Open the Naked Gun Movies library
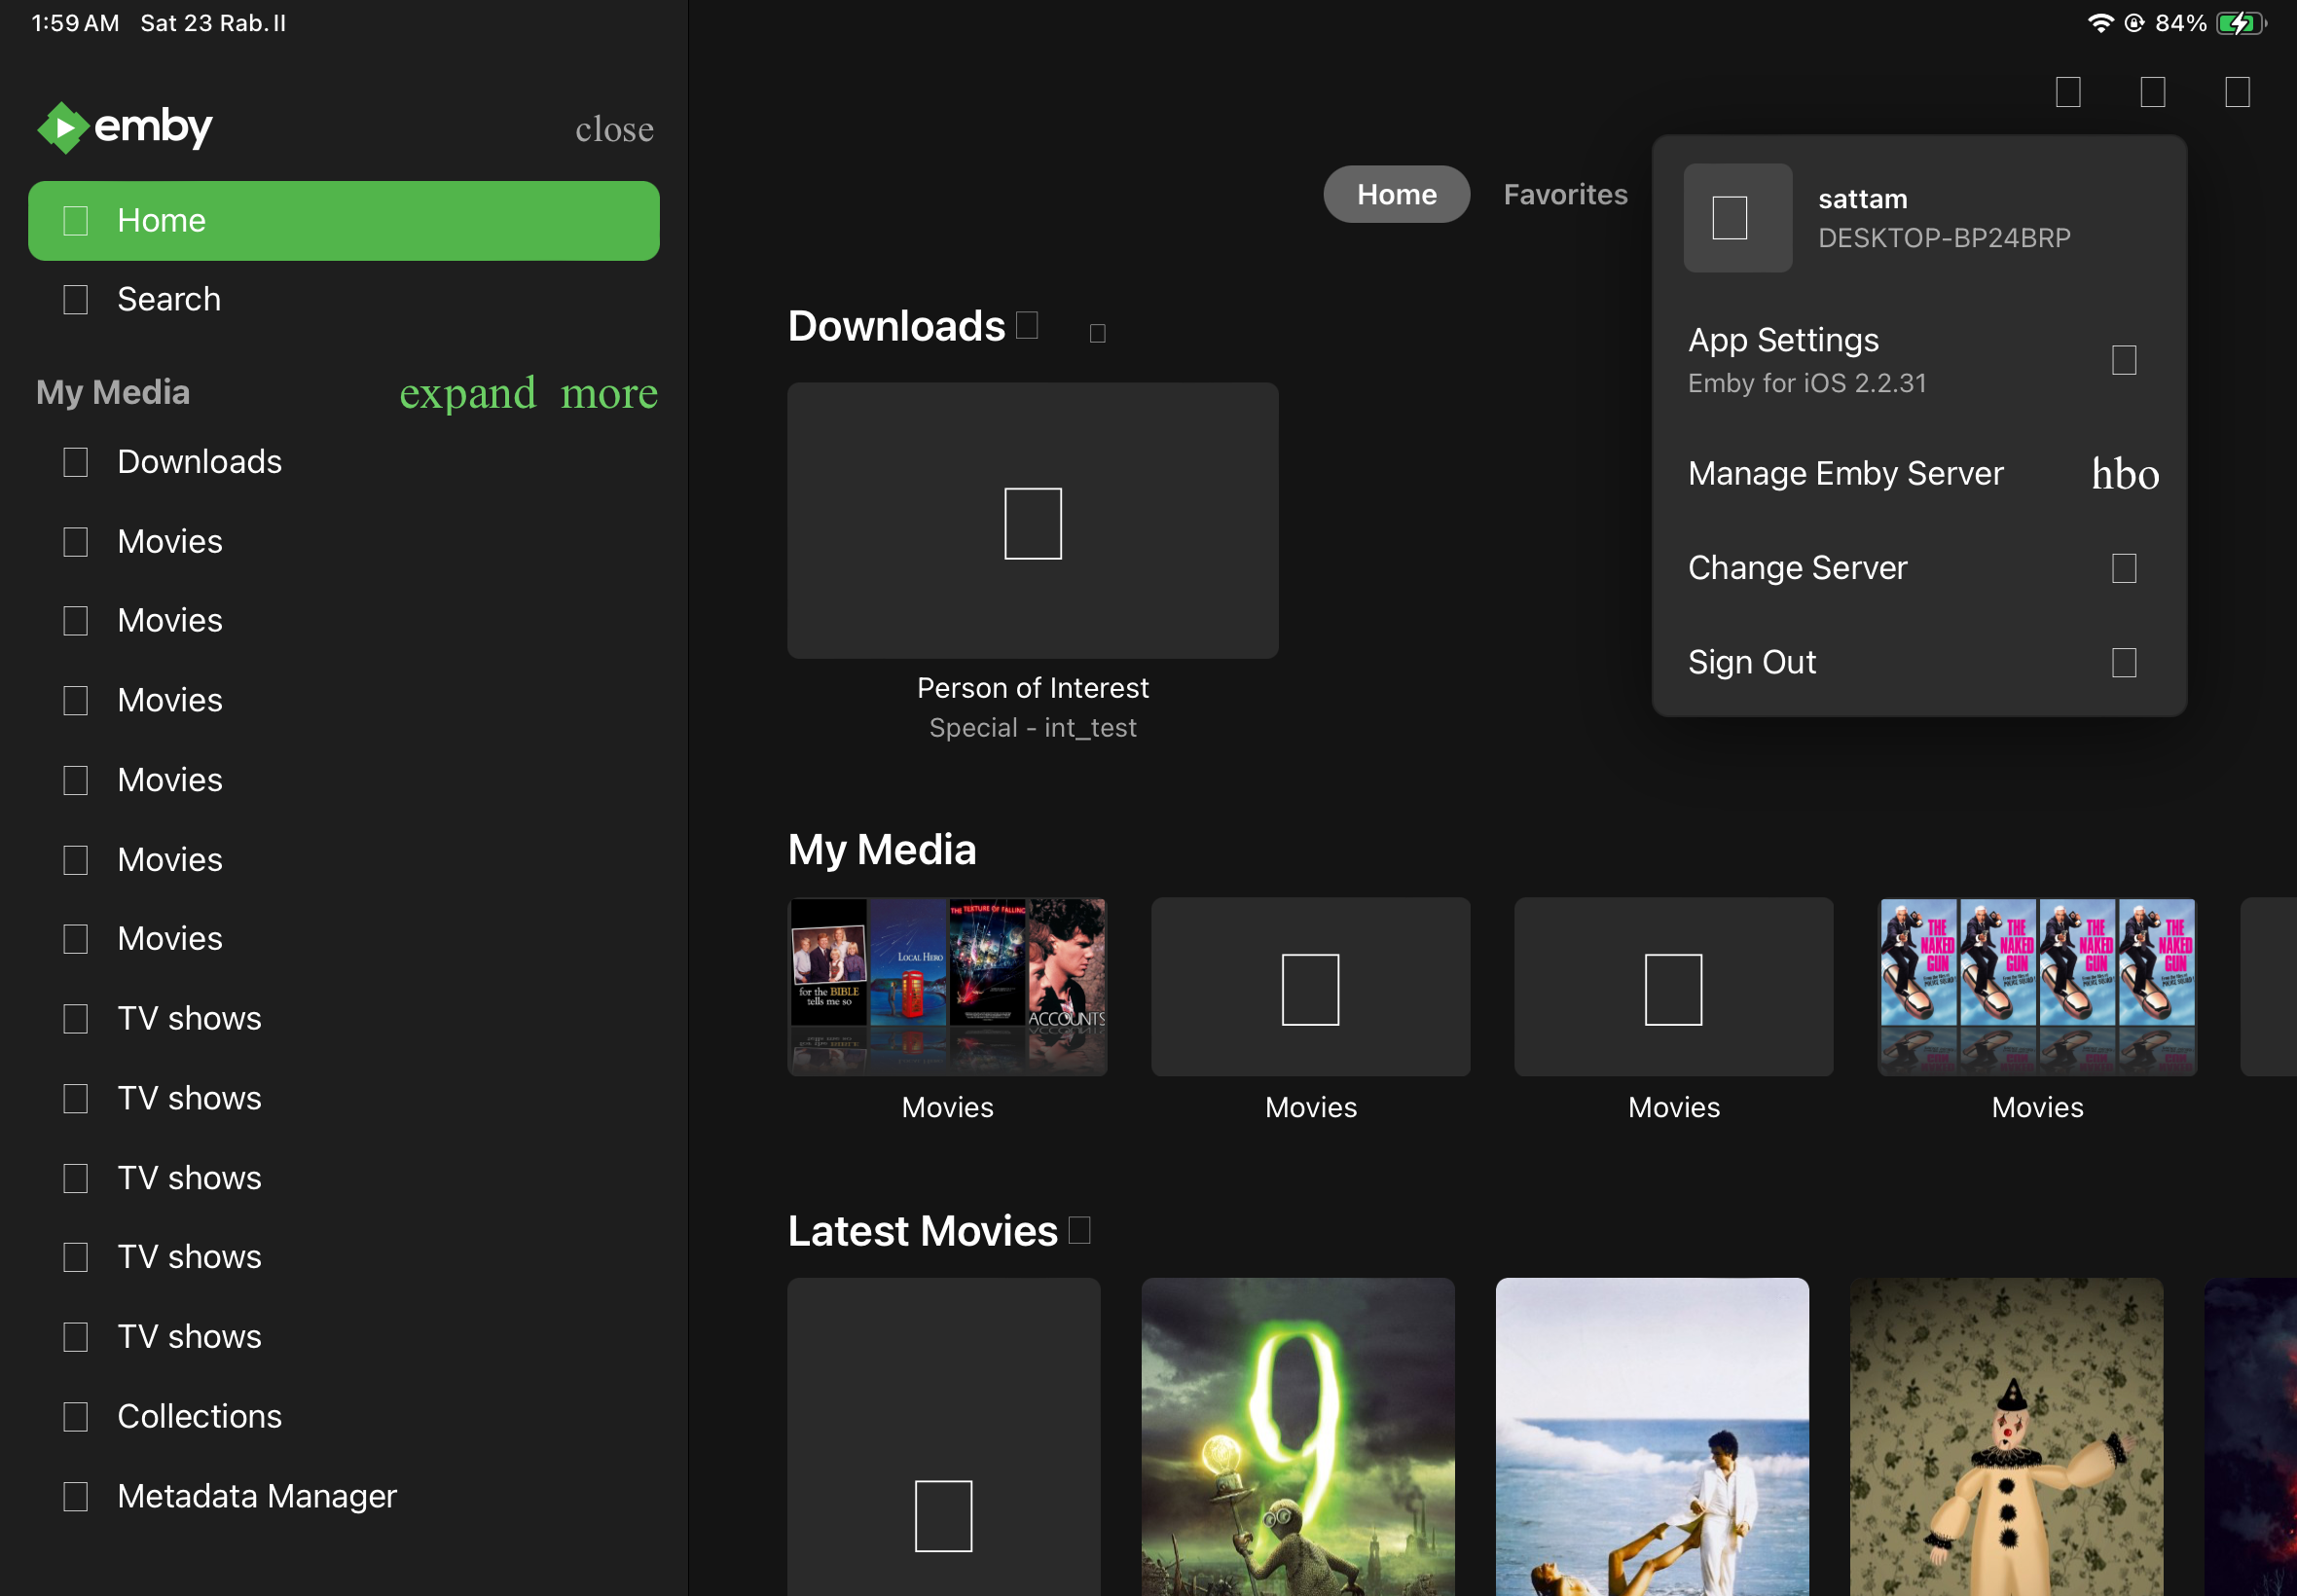 (x=2036, y=986)
